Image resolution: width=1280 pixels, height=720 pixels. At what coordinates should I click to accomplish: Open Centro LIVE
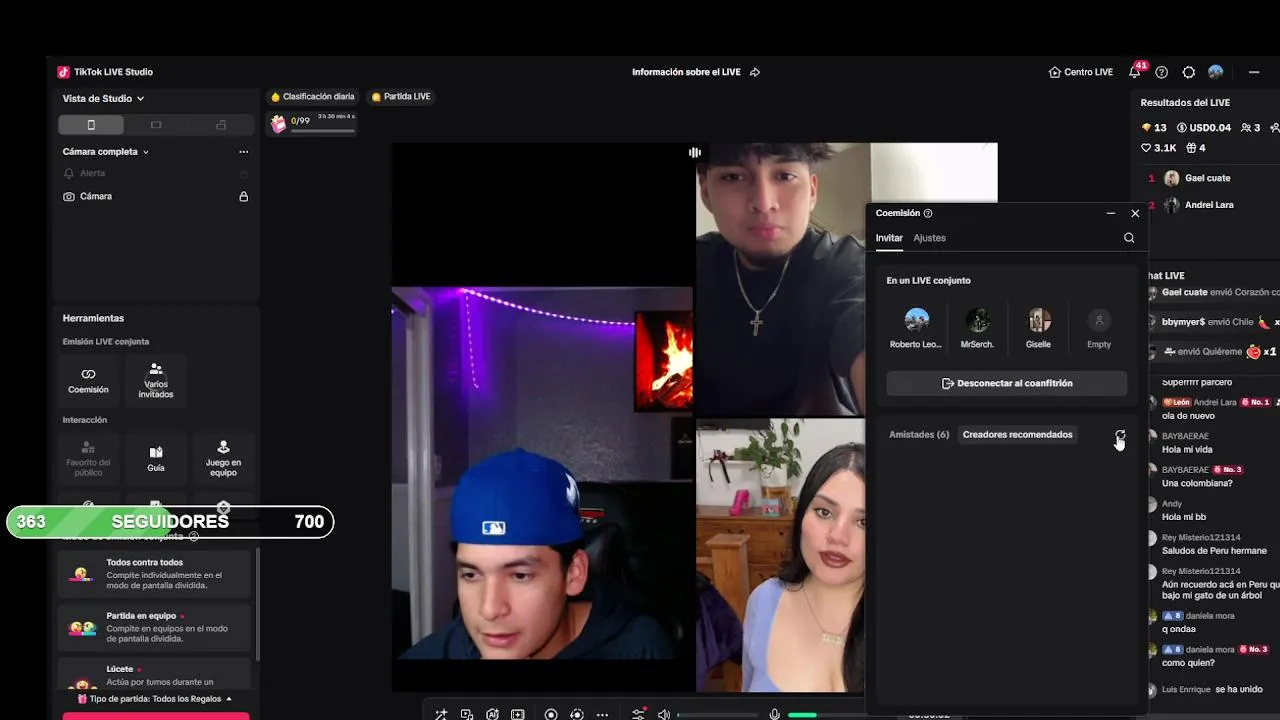tap(1081, 72)
